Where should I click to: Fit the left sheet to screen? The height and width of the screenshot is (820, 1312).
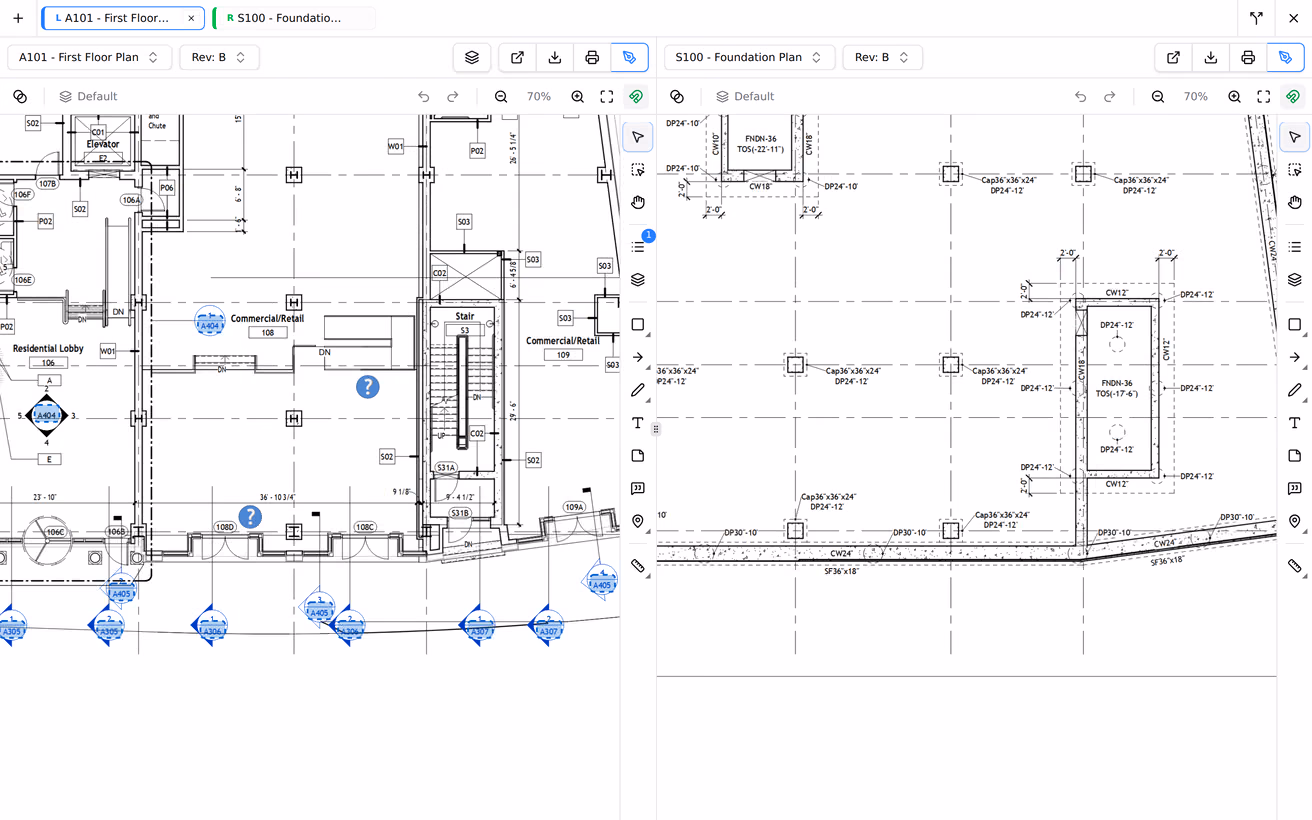pyautogui.click(x=607, y=96)
